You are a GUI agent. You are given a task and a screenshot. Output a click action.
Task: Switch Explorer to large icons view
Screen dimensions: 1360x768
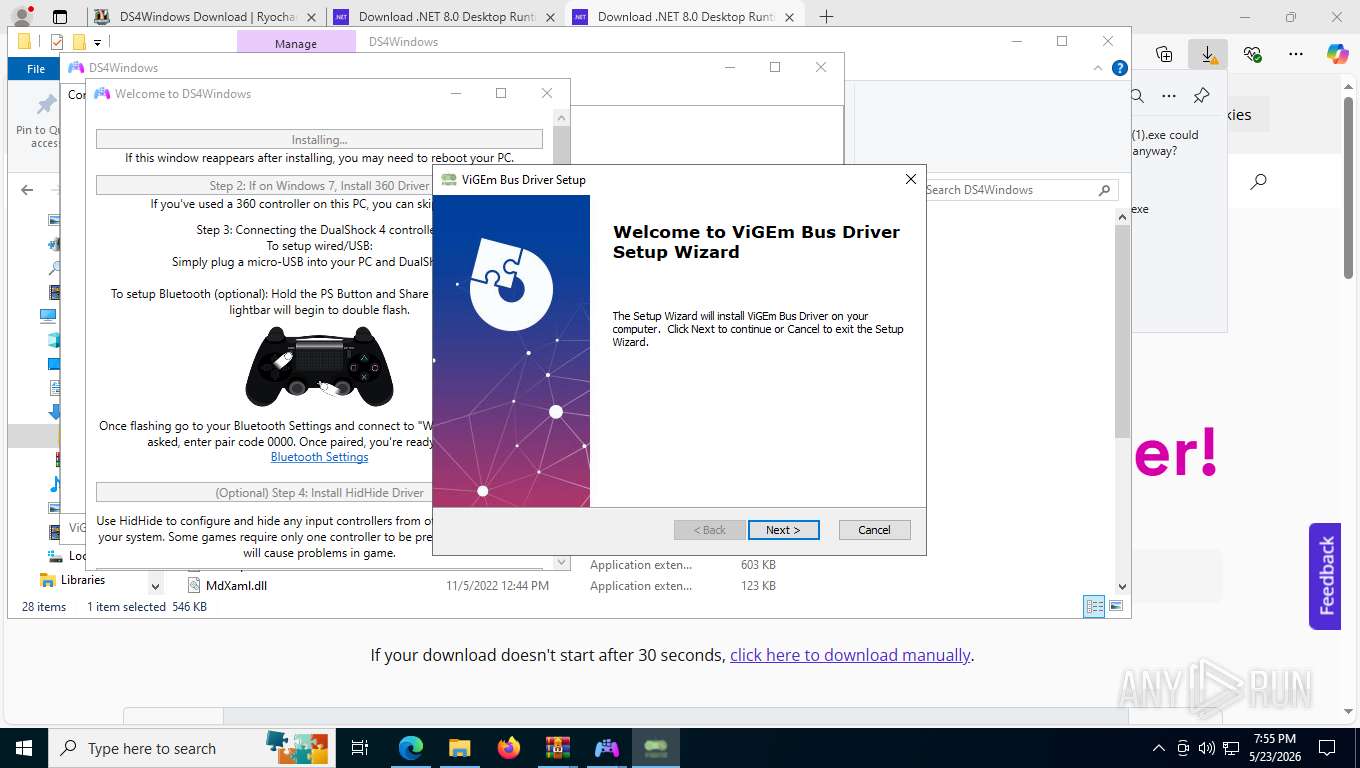pos(1116,607)
